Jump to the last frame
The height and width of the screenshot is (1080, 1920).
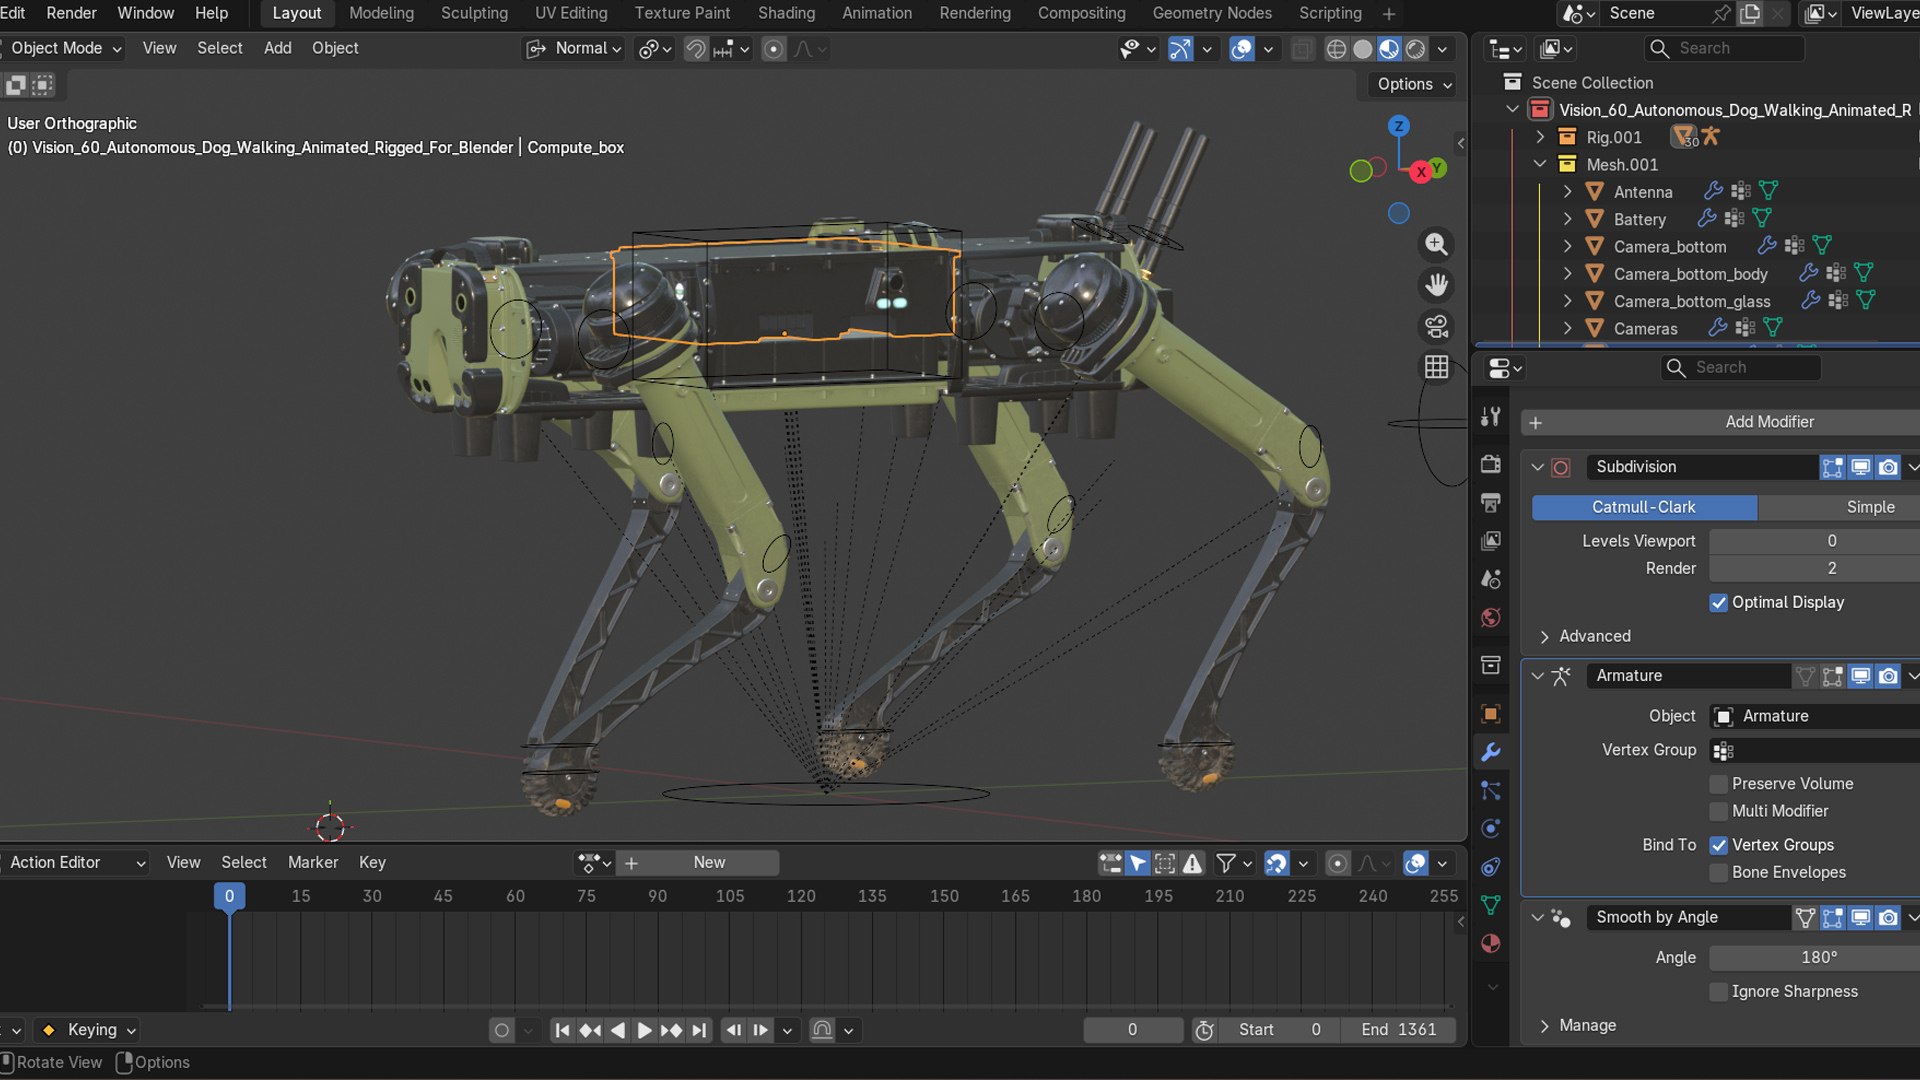699,1030
